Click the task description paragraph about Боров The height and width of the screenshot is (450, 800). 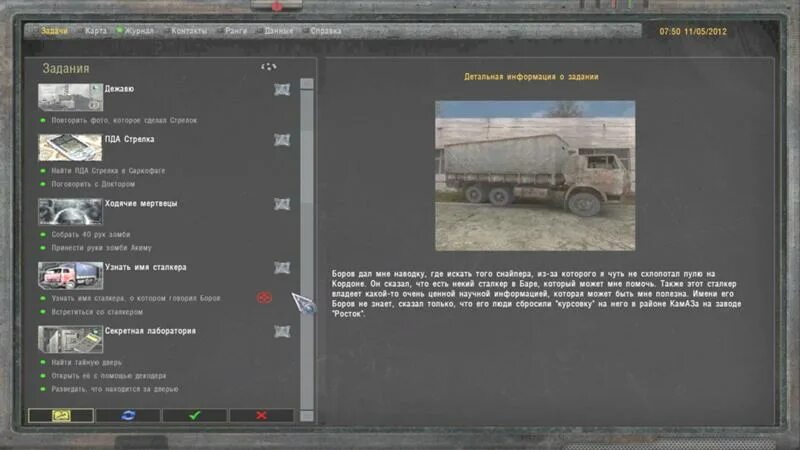[536, 294]
